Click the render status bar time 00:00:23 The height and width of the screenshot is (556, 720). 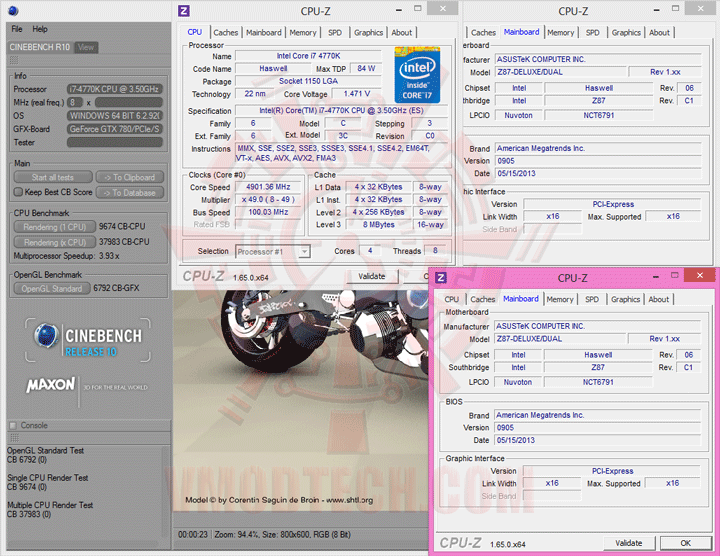(x=193, y=535)
